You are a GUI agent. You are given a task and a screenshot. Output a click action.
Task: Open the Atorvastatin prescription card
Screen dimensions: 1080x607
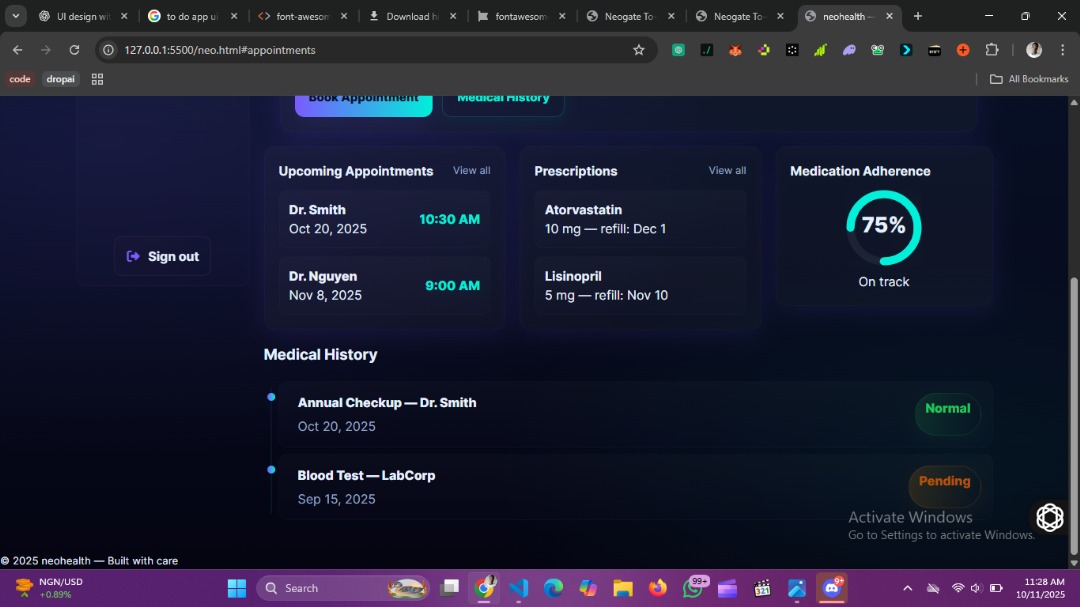[640, 219]
